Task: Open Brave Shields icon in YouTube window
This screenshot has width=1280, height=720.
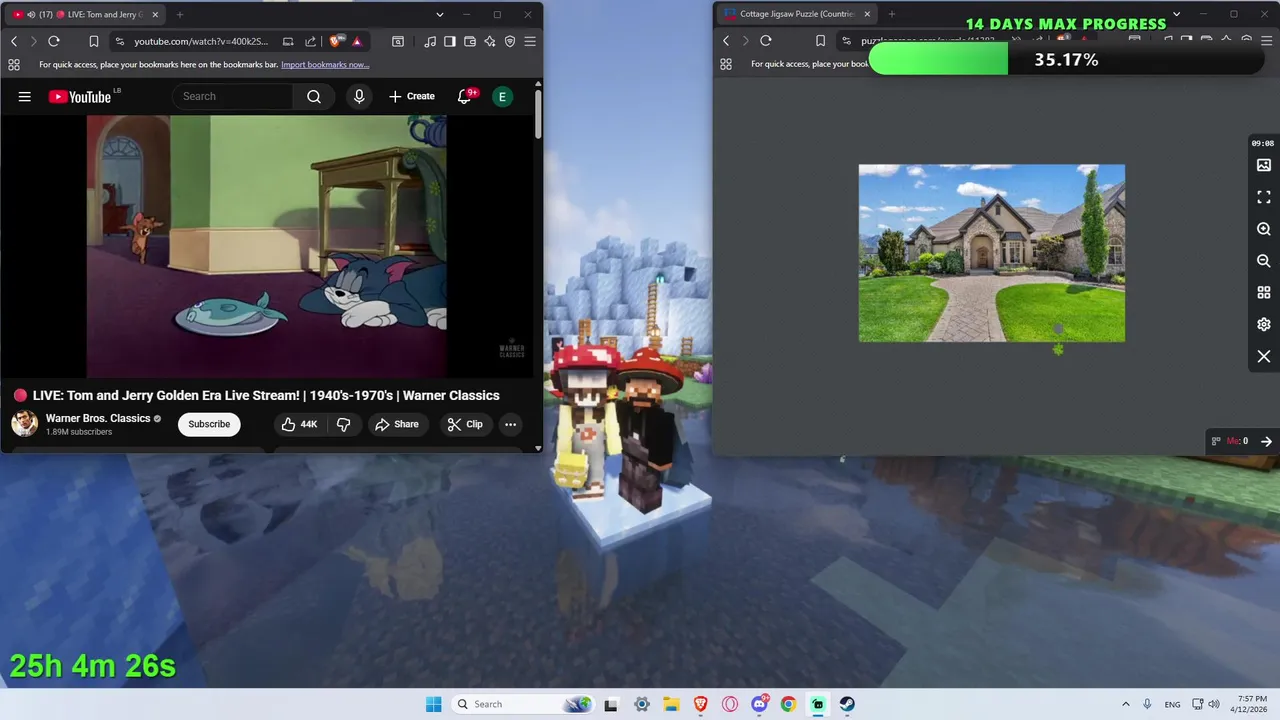Action: pos(335,41)
